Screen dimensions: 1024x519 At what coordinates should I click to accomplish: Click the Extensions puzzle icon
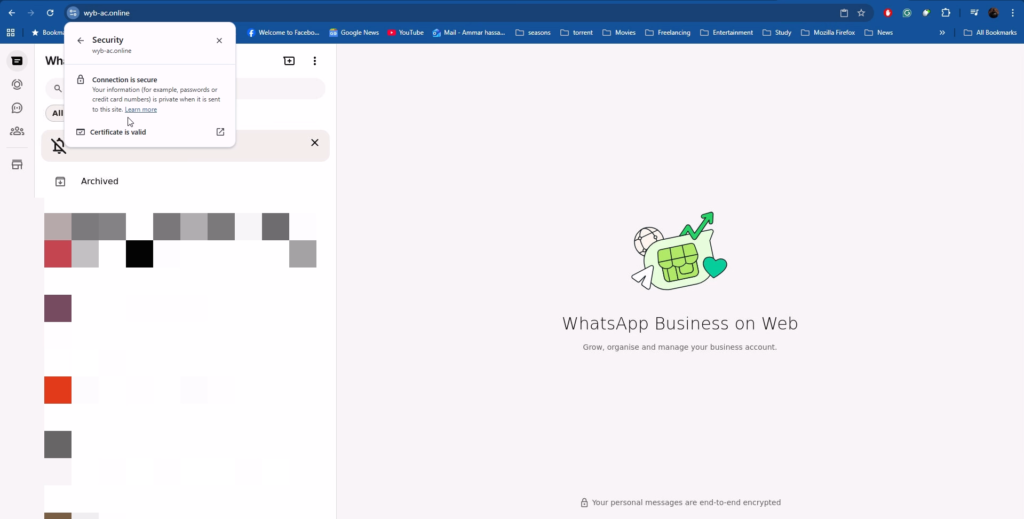(x=945, y=13)
